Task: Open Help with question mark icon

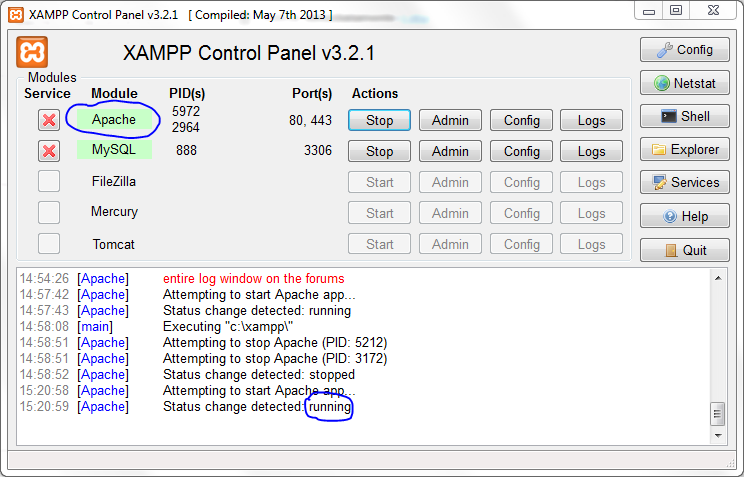Action: (x=684, y=216)
